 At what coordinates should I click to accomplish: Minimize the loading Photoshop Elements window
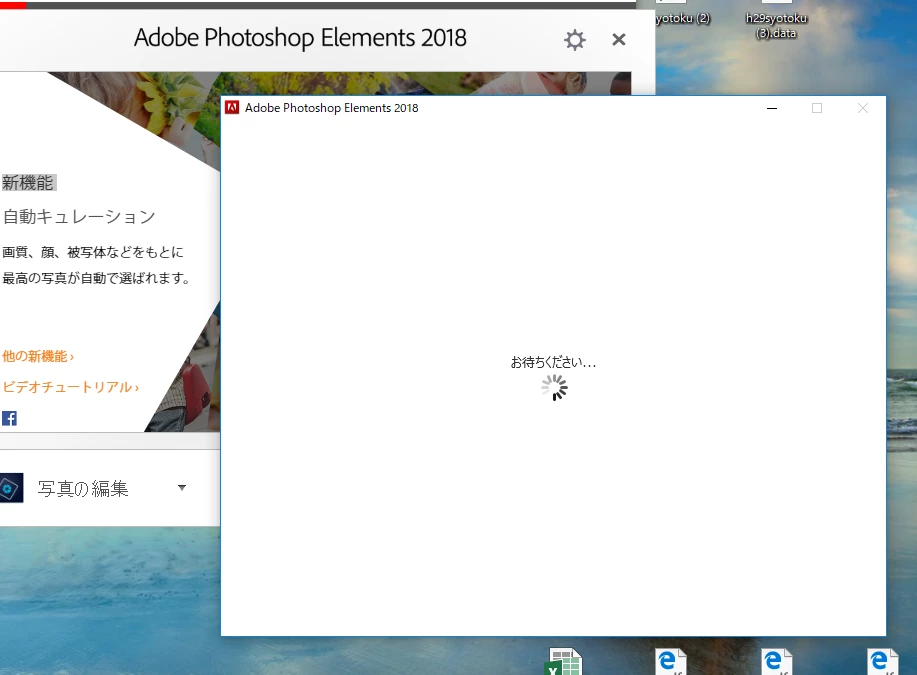tap(772, 108)
